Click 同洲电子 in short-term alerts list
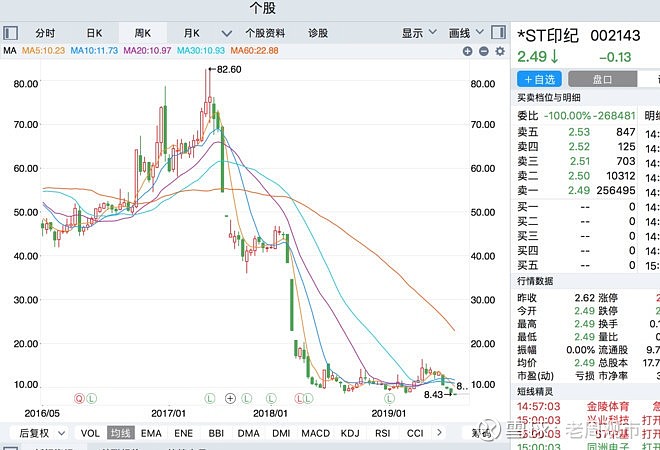The height and width of the screenshot is (450, 660). 608,446
